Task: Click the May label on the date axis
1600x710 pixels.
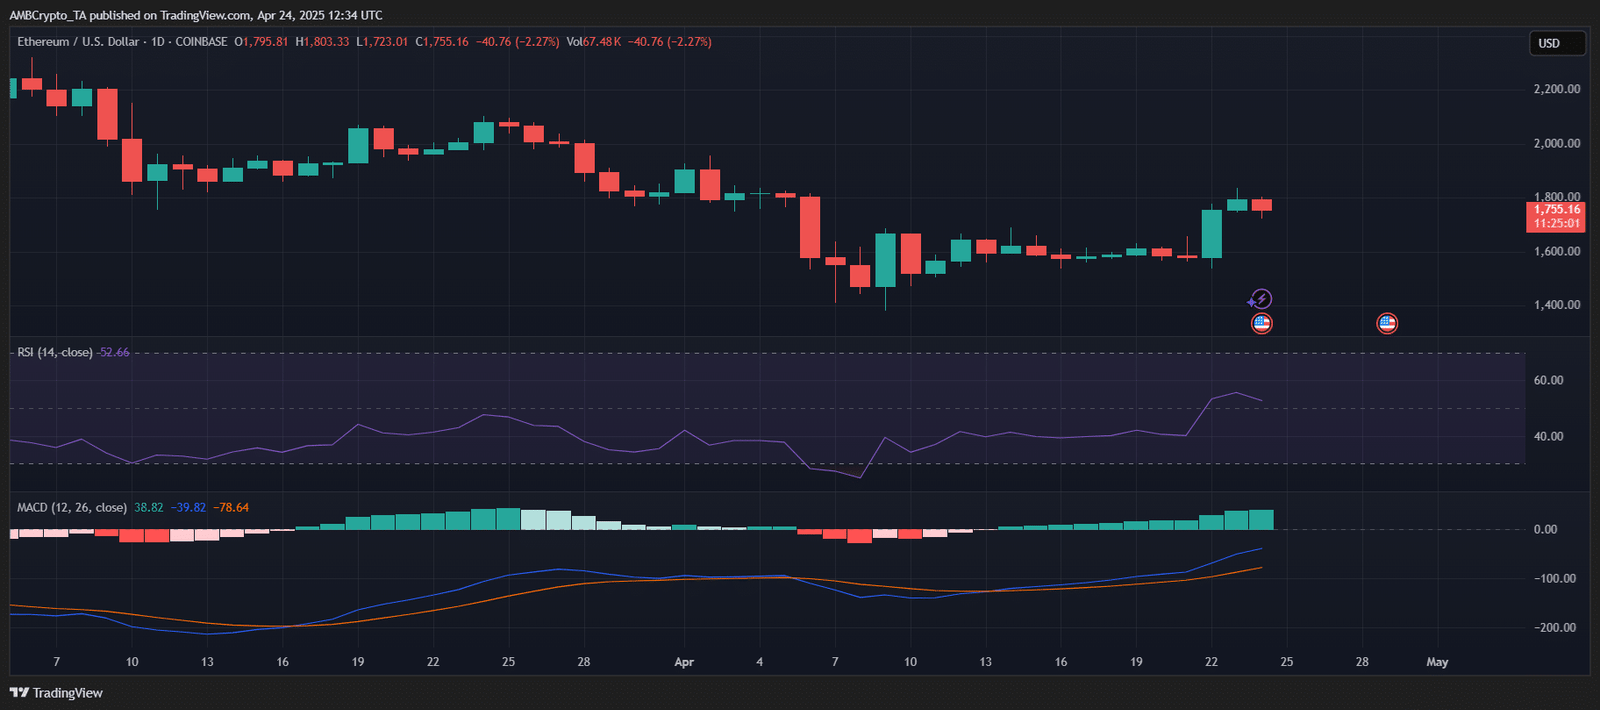Action: [x=1437, y=662]
